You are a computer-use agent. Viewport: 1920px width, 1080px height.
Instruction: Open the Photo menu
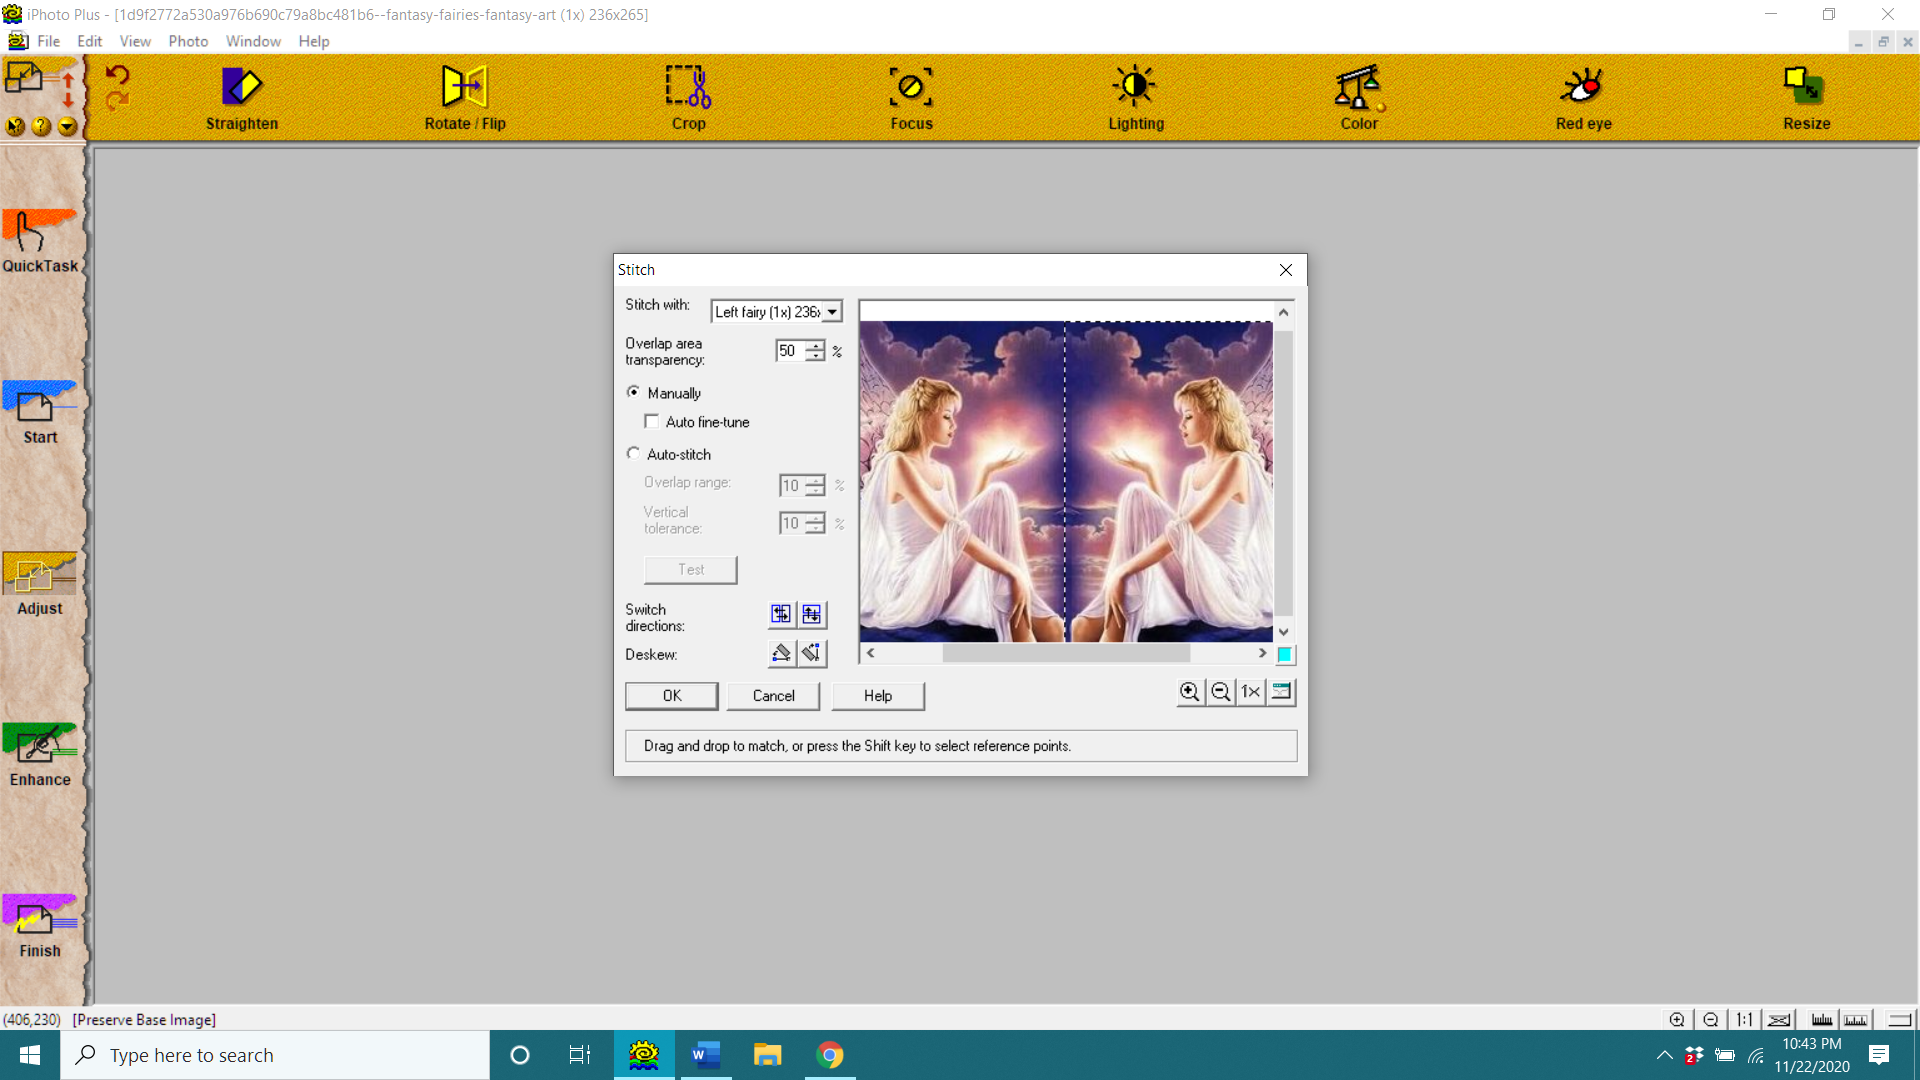[188, 41]
